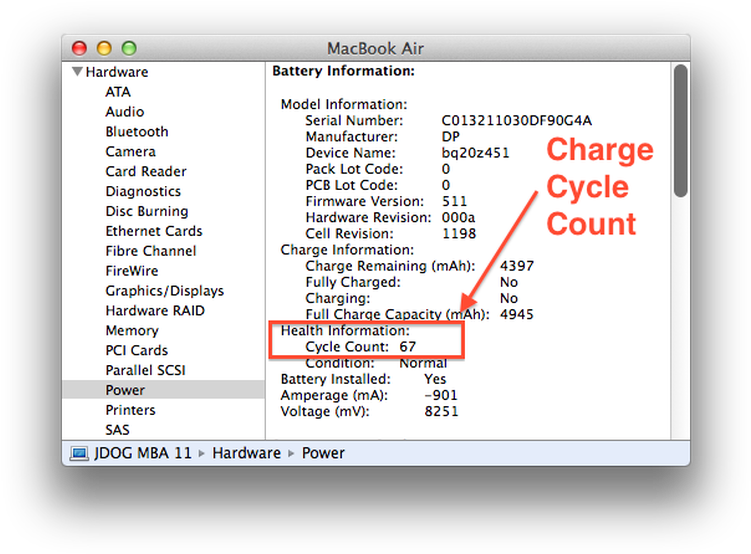Click Hardware Revision value 000a
Screen dimensions: 751x554
[458, 217]
